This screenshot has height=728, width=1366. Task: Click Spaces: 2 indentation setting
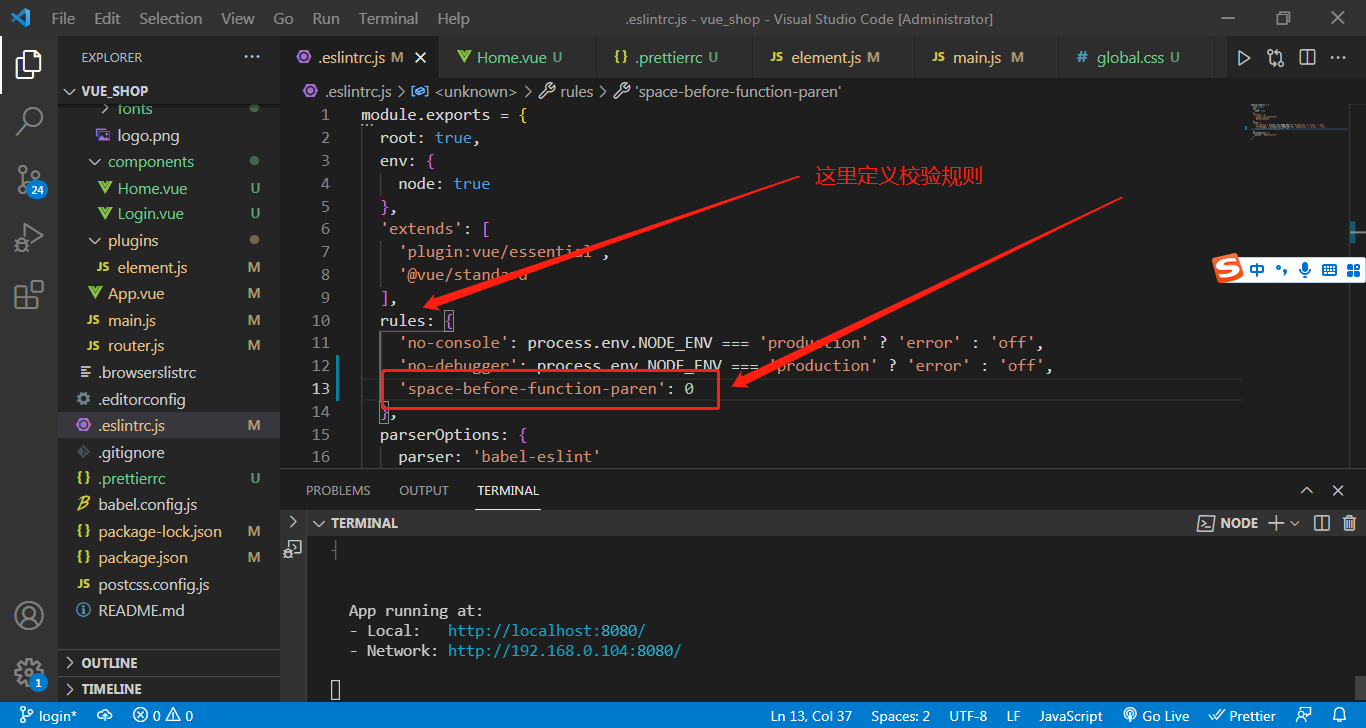coord(900,715)
